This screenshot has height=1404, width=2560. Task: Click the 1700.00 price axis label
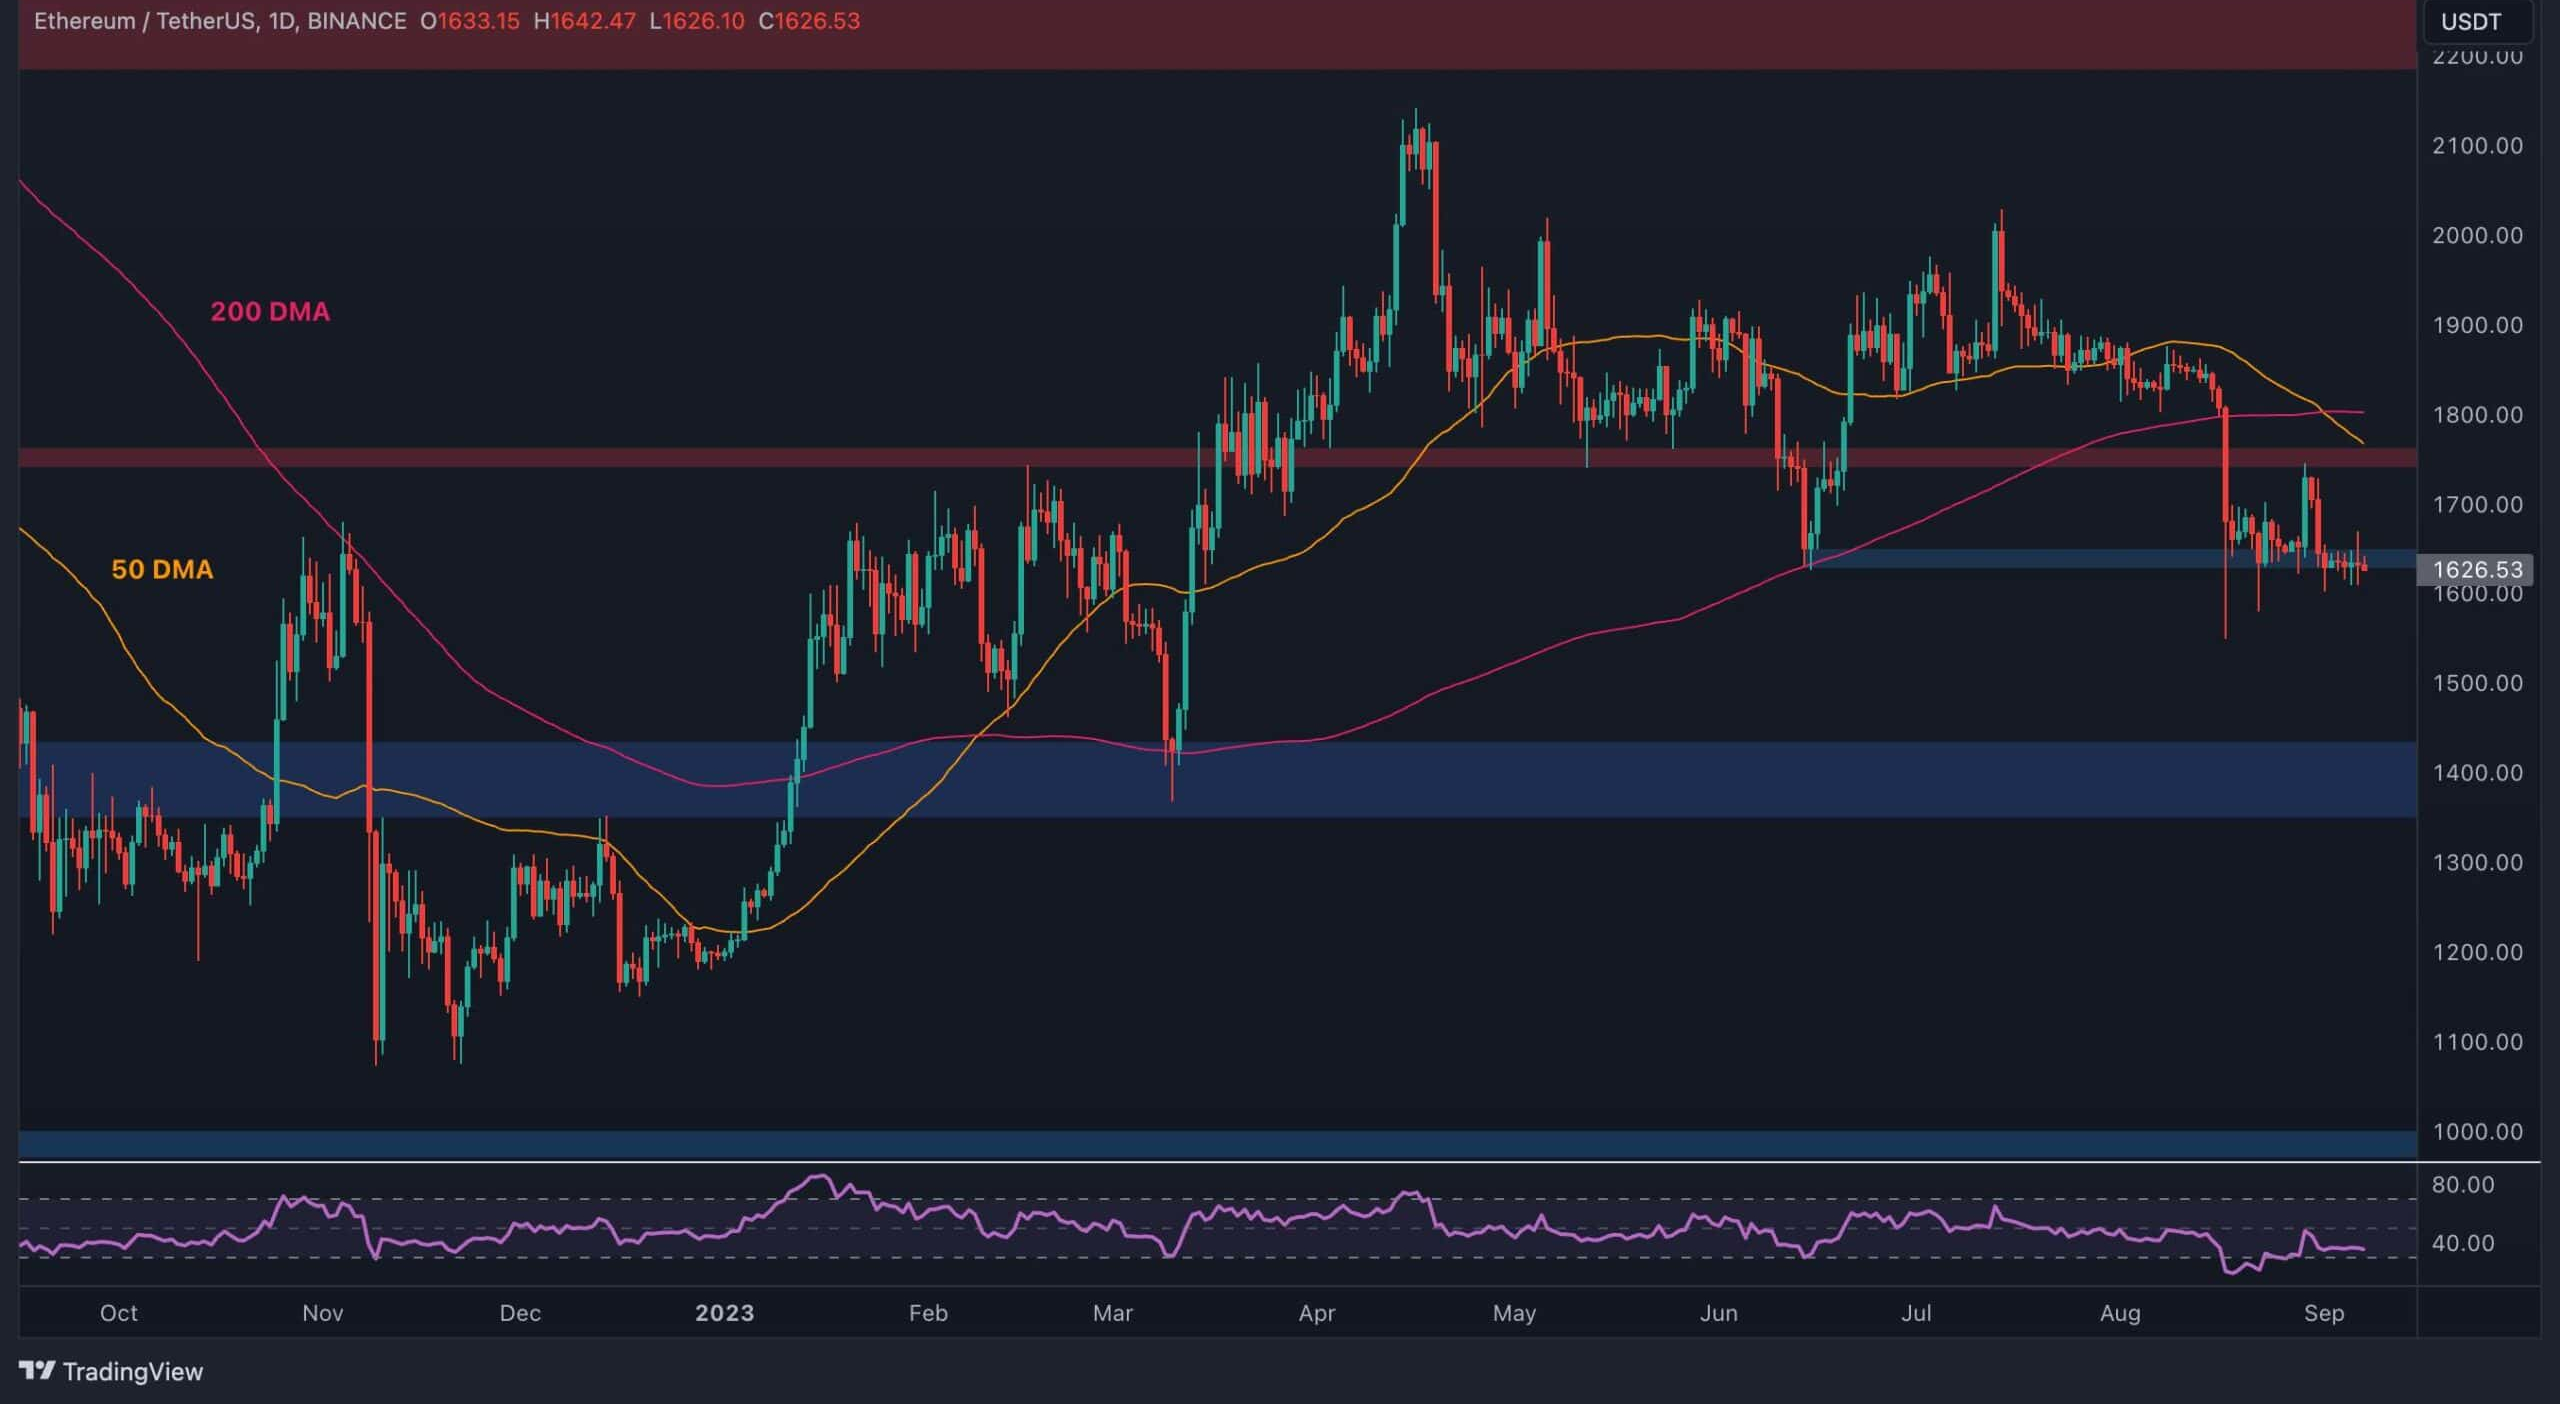[x=2477, y=504]
